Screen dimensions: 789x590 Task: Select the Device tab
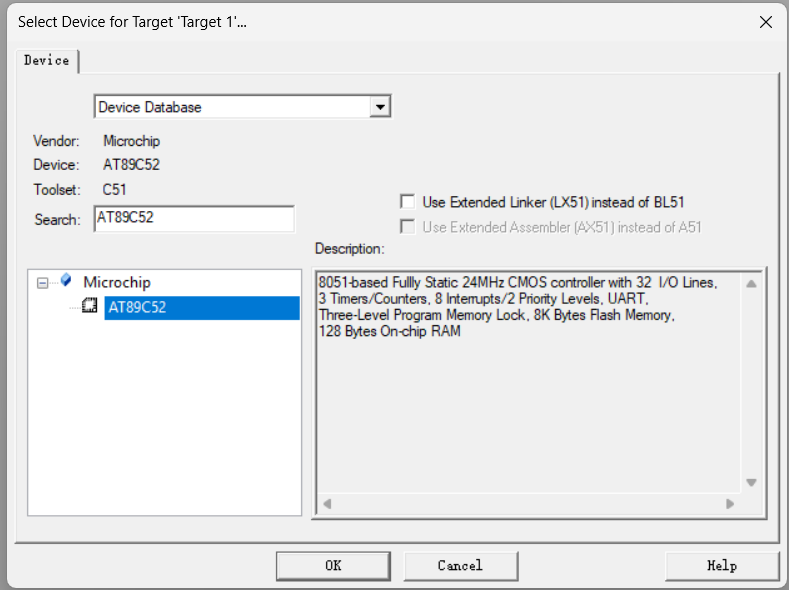[47, 60]
